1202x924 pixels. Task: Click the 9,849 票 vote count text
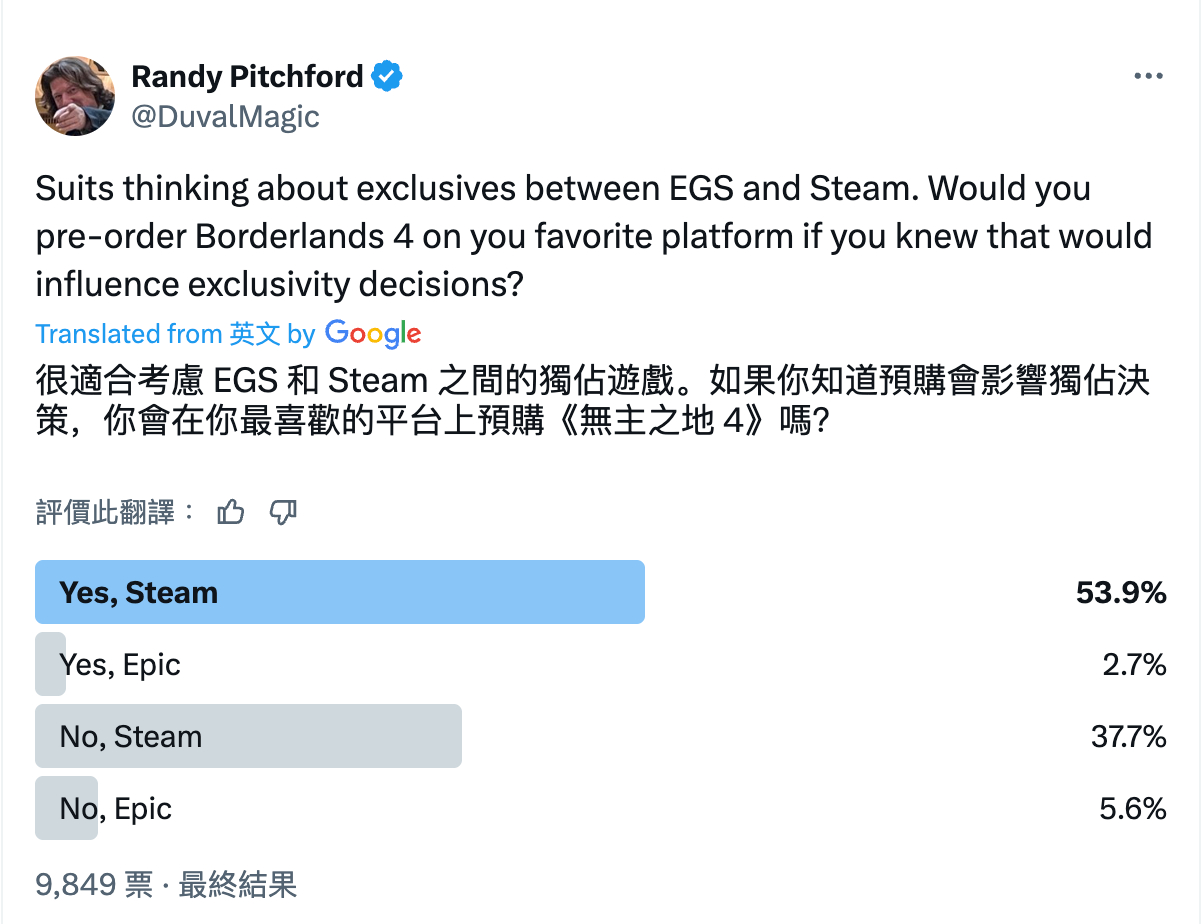click(x=94, y=884)
